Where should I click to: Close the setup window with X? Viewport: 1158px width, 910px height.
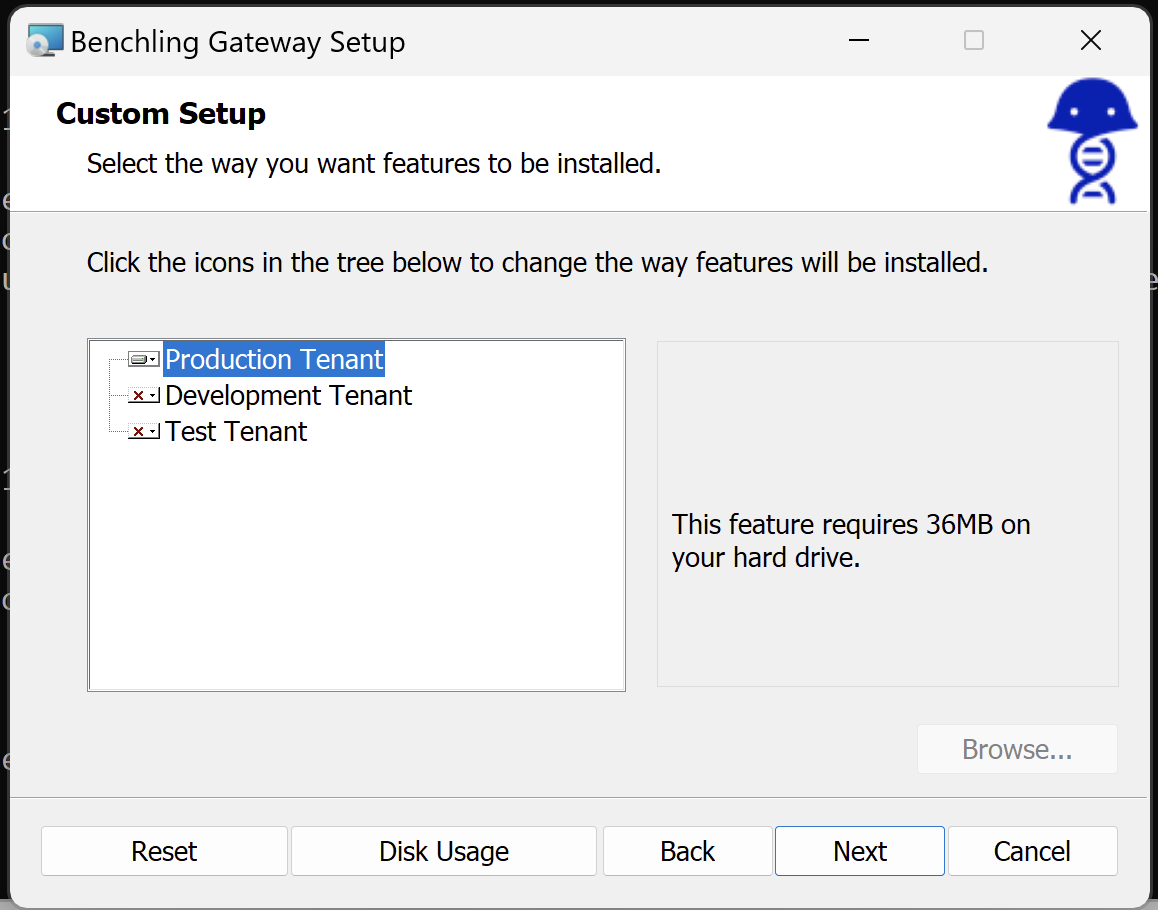(1090, 41)
